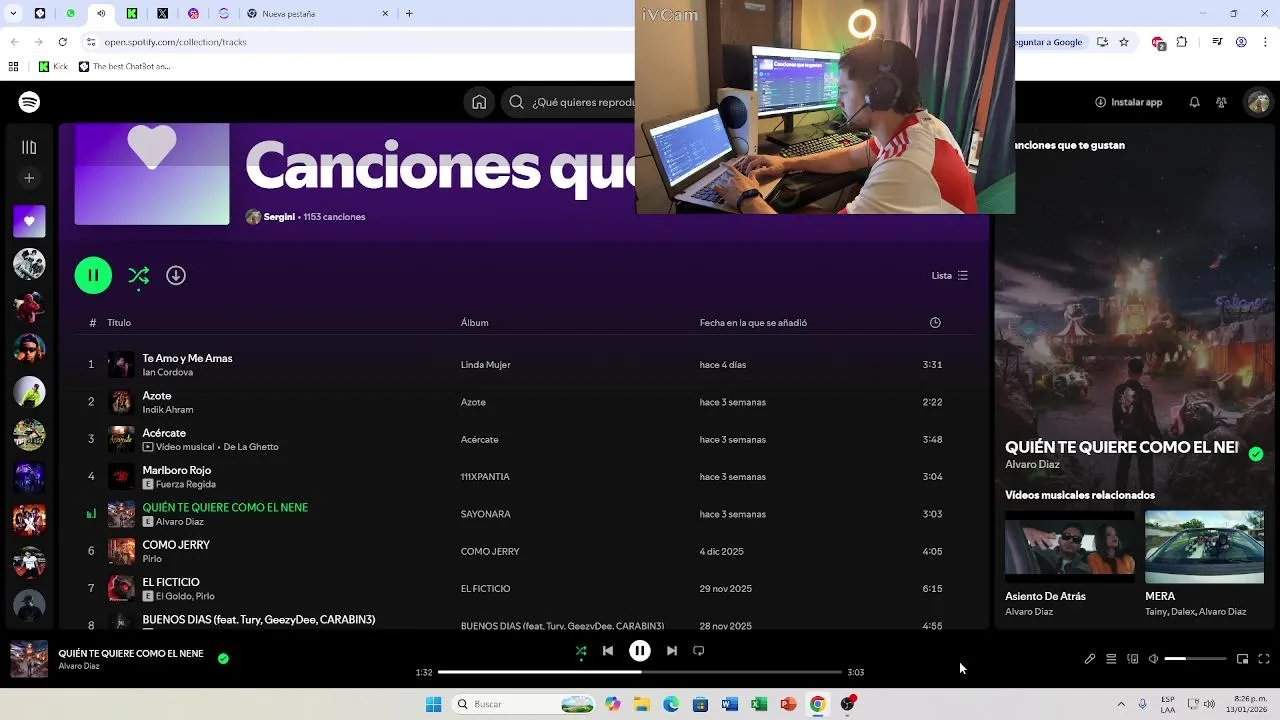
Task: Open miniplayer from player bar
Action: 1242,659
